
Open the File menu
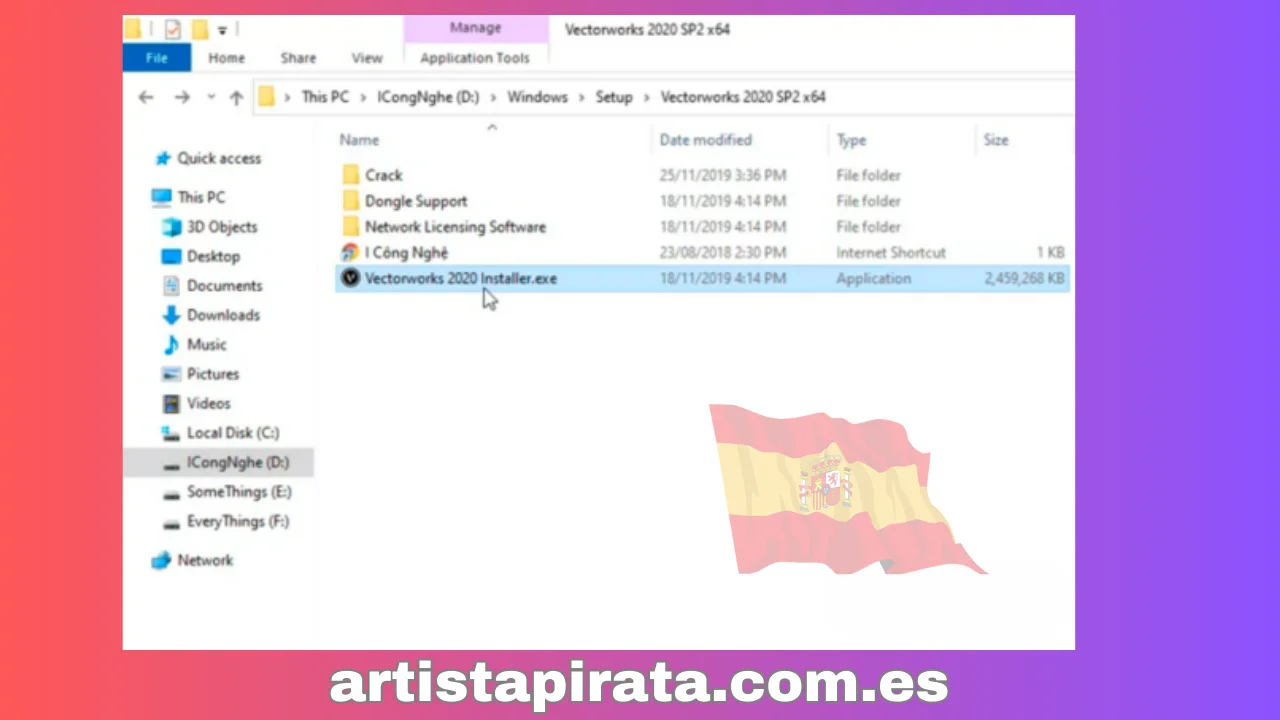(x=157, y=58)
